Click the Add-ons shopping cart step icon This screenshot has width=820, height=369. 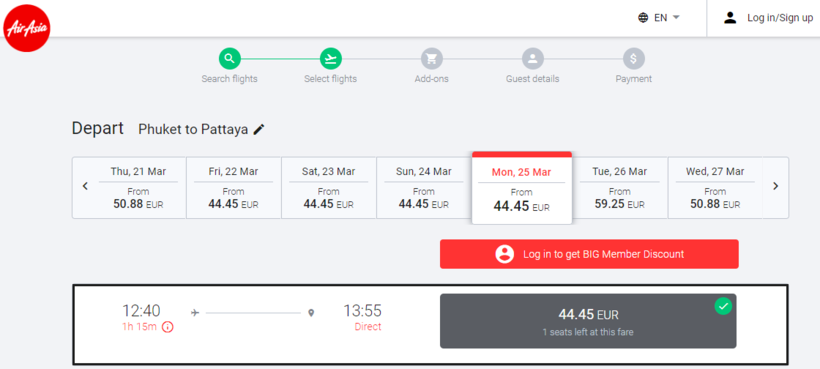click(431, 59)
